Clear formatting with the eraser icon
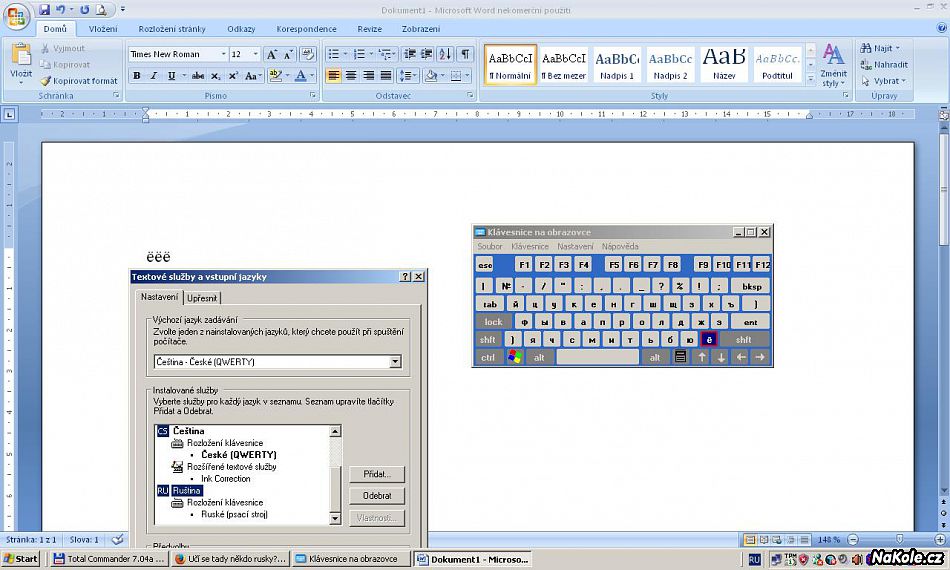 308,55
